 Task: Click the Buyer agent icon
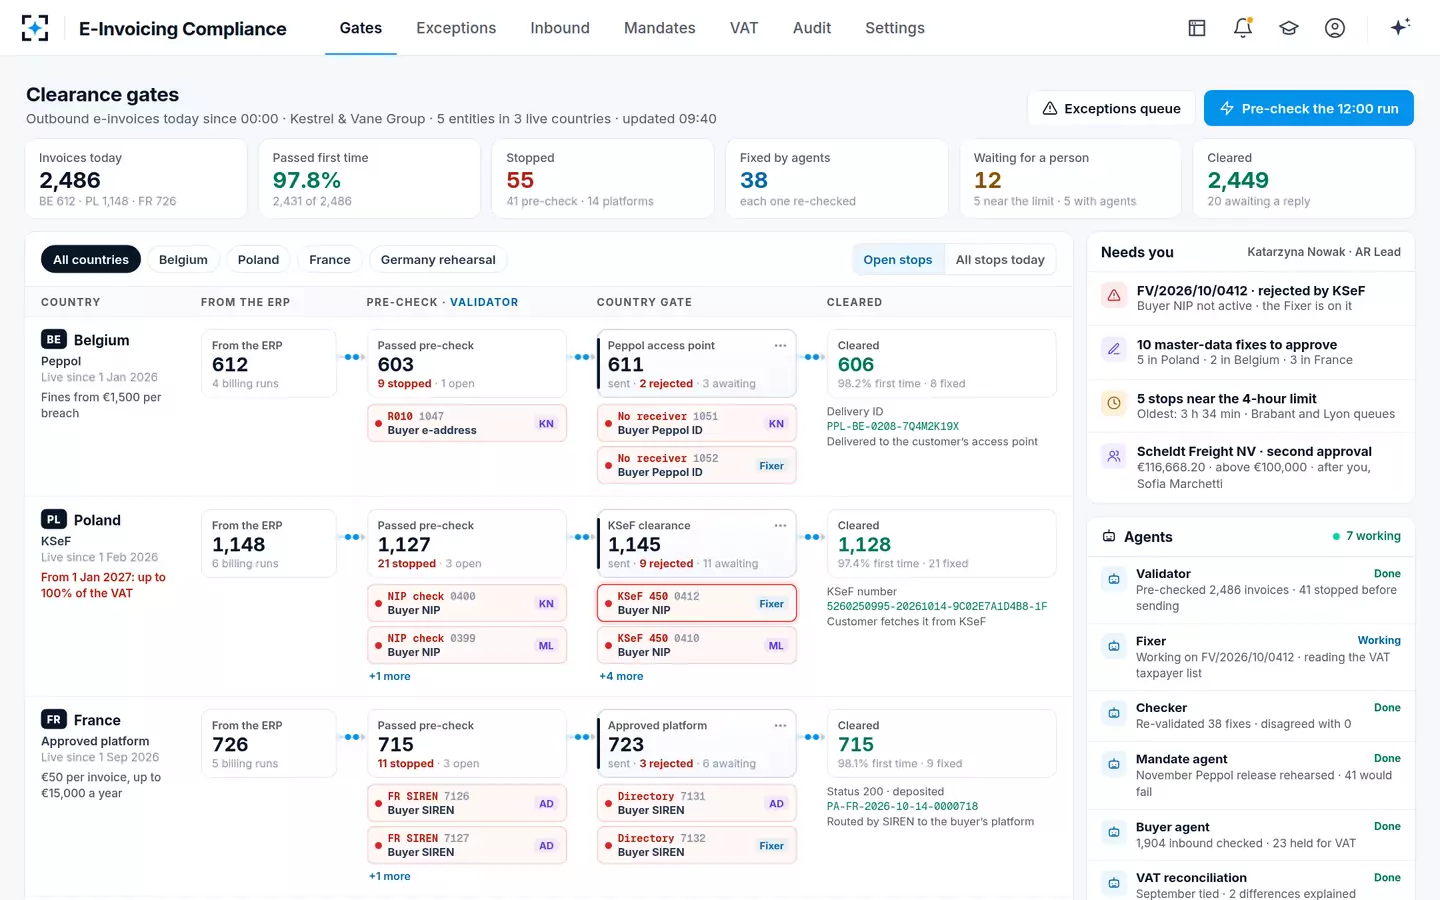click(x=1113, y=832)
